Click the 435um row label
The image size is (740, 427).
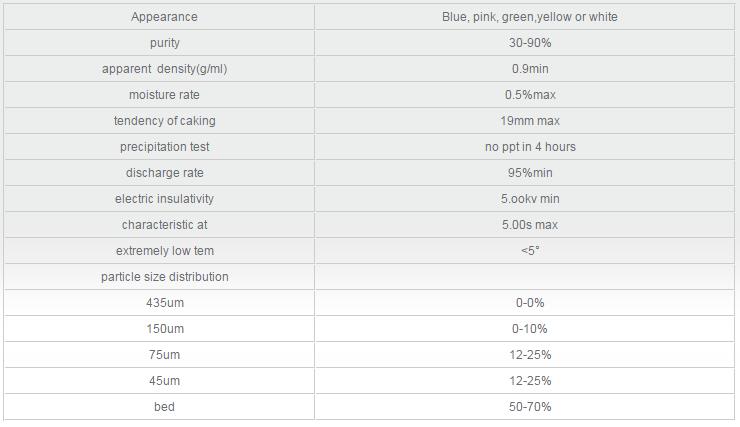[x=164, y=302]
